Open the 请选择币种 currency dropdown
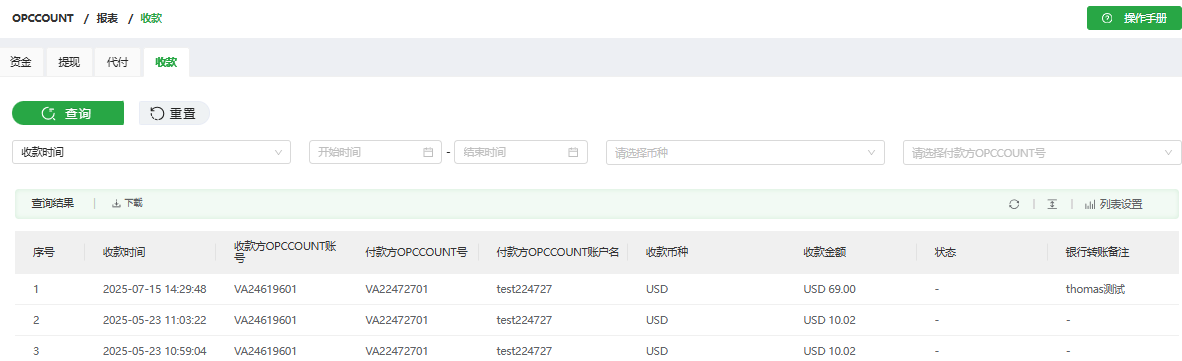Viewport: 1182px width, 361px height. [x=746, y=152]
